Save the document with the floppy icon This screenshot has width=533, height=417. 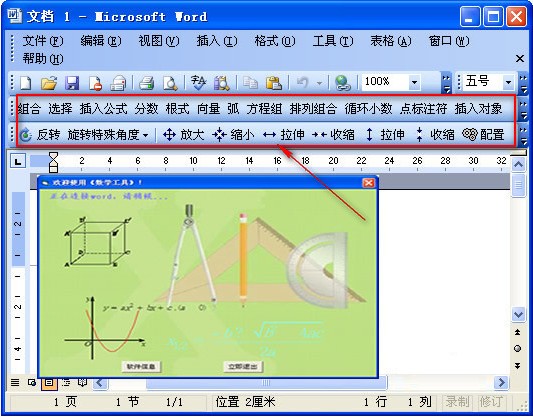[x=72, y=83]
